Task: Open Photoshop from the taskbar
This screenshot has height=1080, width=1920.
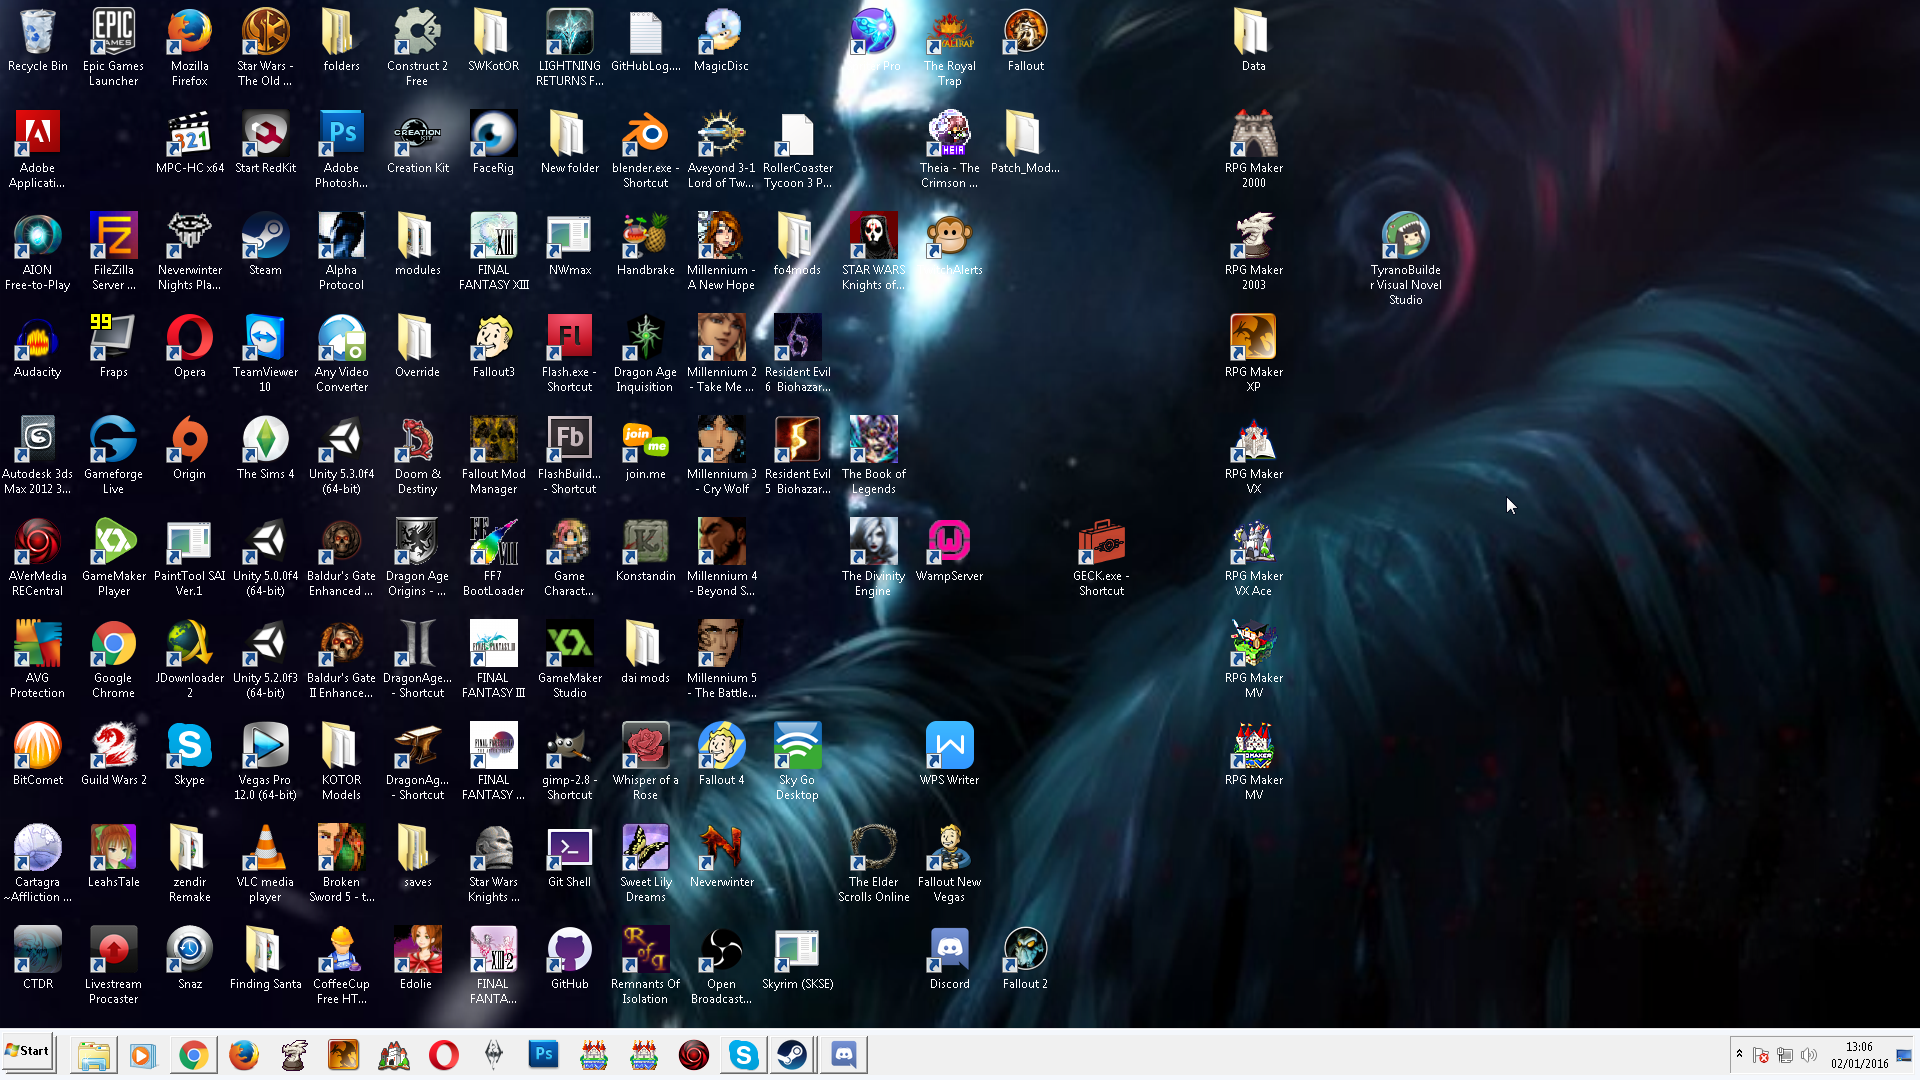Action: click(x=543, y=1055)
